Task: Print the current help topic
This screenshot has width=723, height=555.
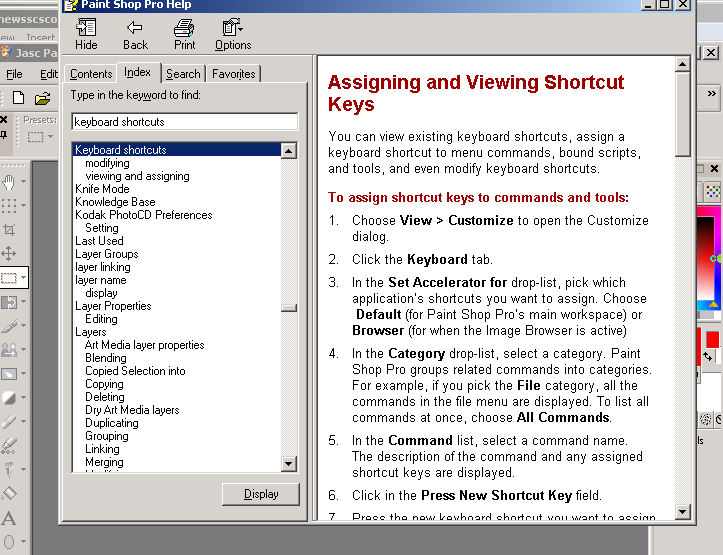Action: [x=184, y=34]
